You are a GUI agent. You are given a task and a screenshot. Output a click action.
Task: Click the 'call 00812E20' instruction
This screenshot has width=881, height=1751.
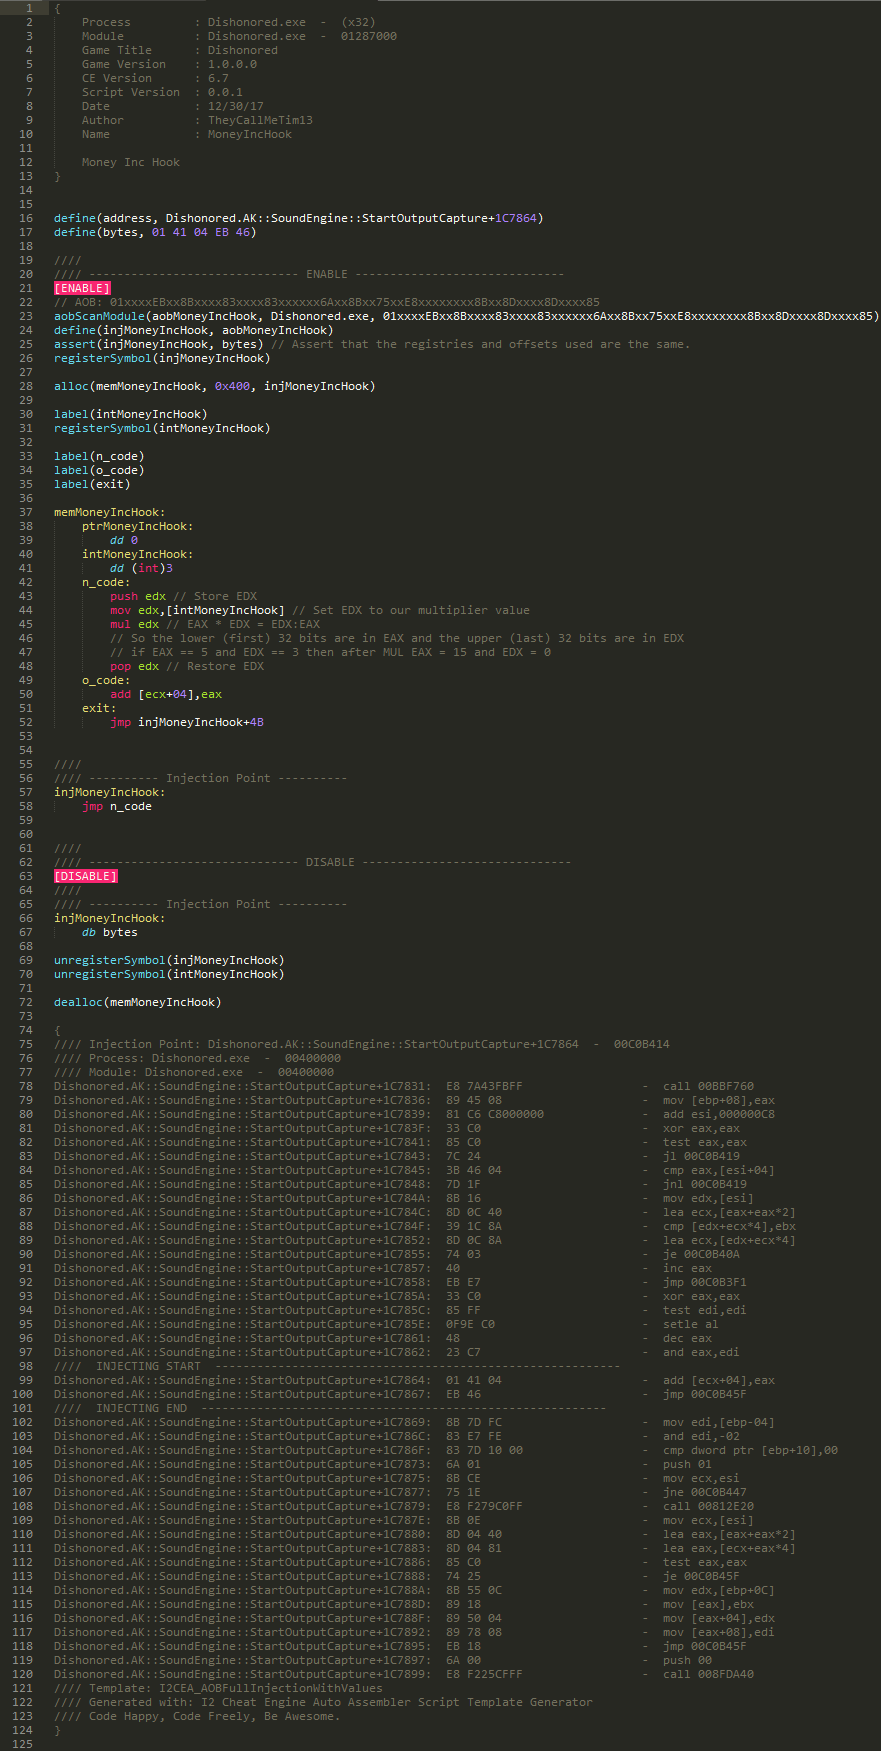(x=708, y=1506)
